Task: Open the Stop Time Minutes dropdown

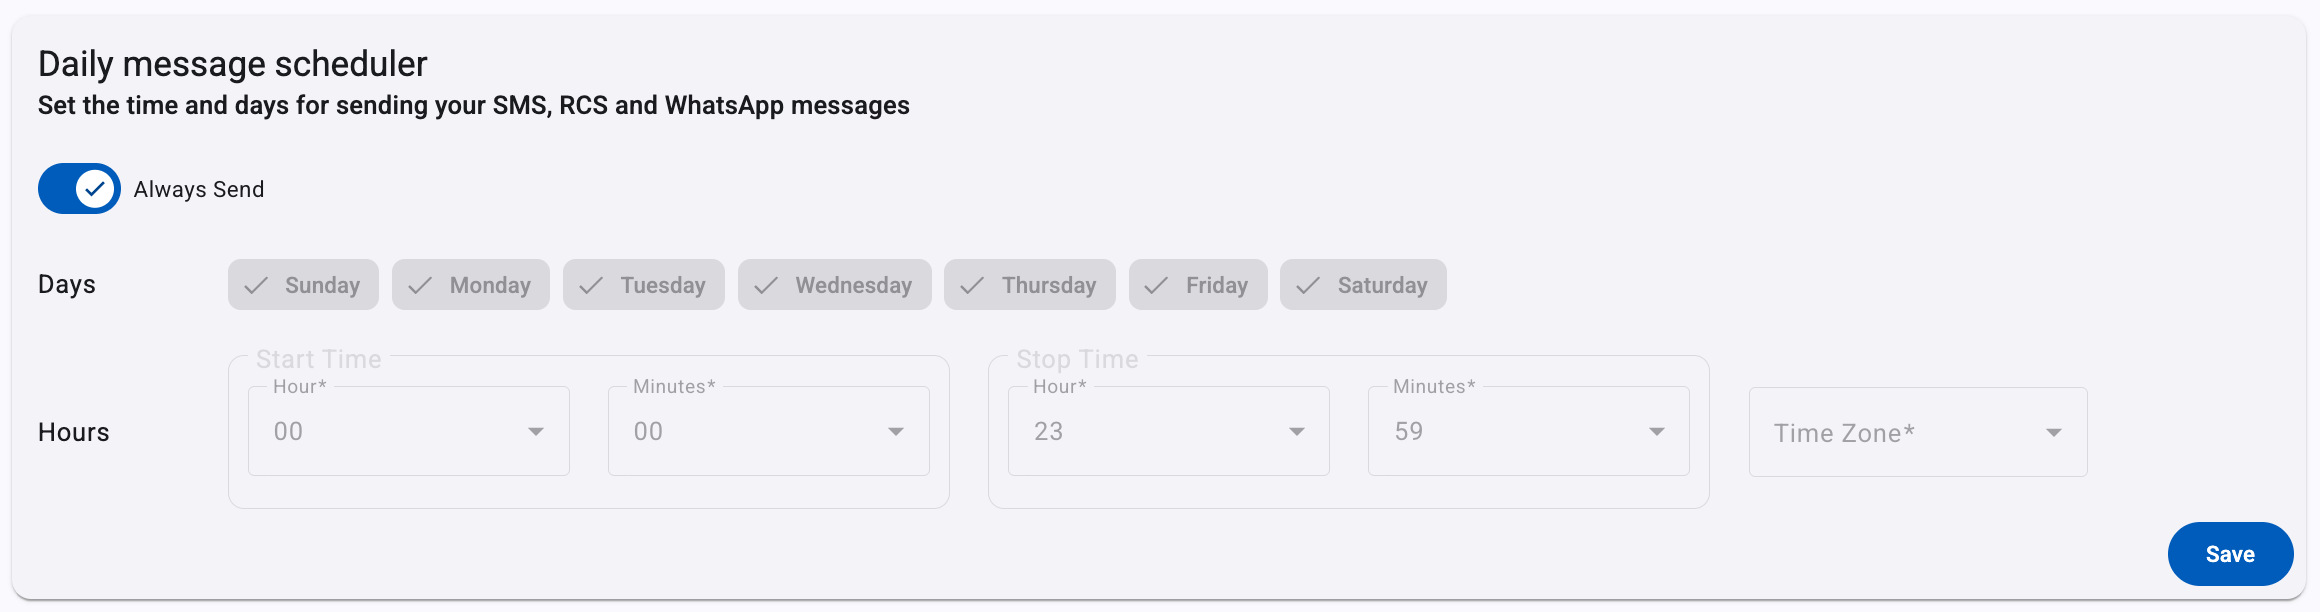Action: point(1529,431)
